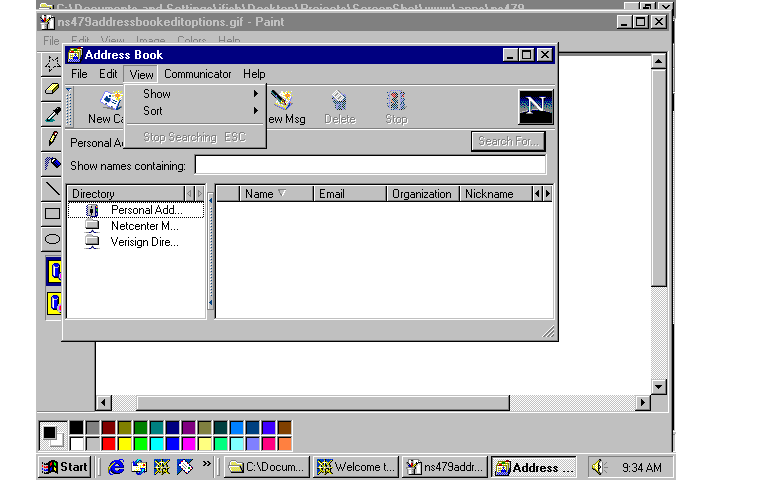Select the Verisign Dire... directory entry
Screen dimensions: 770x480
pyautogui.click(x=144, y=242)
